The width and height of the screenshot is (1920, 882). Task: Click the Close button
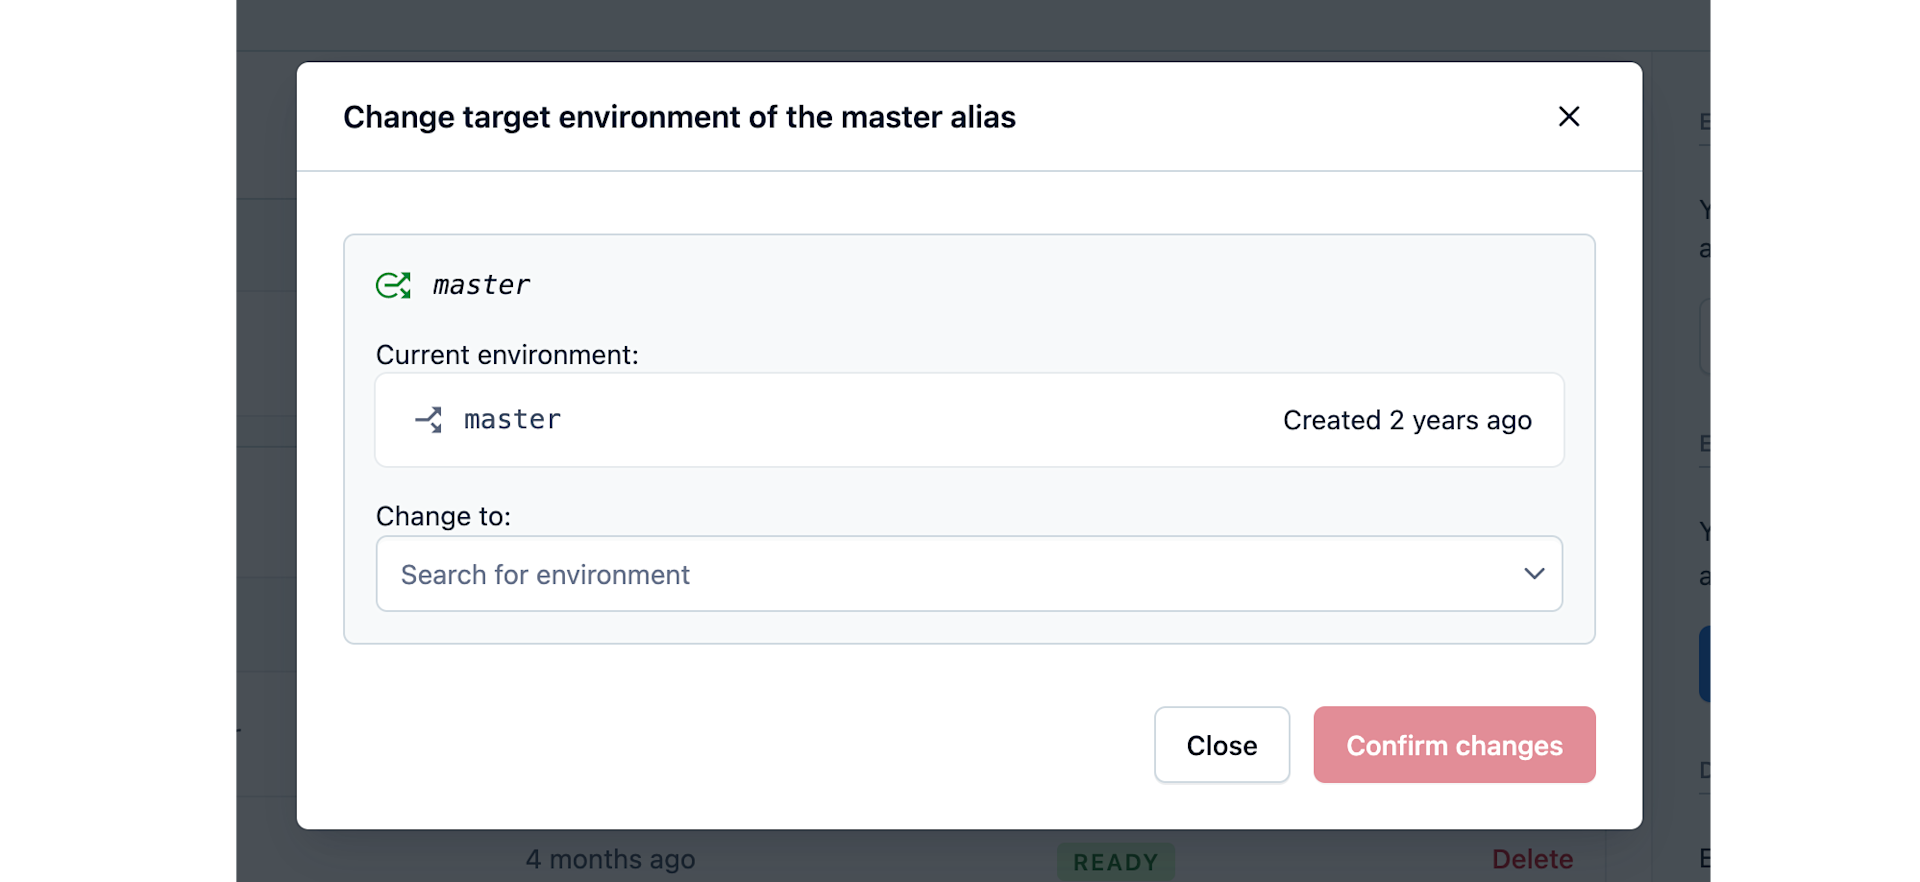pyautogui.click(x=1221, y=745)
